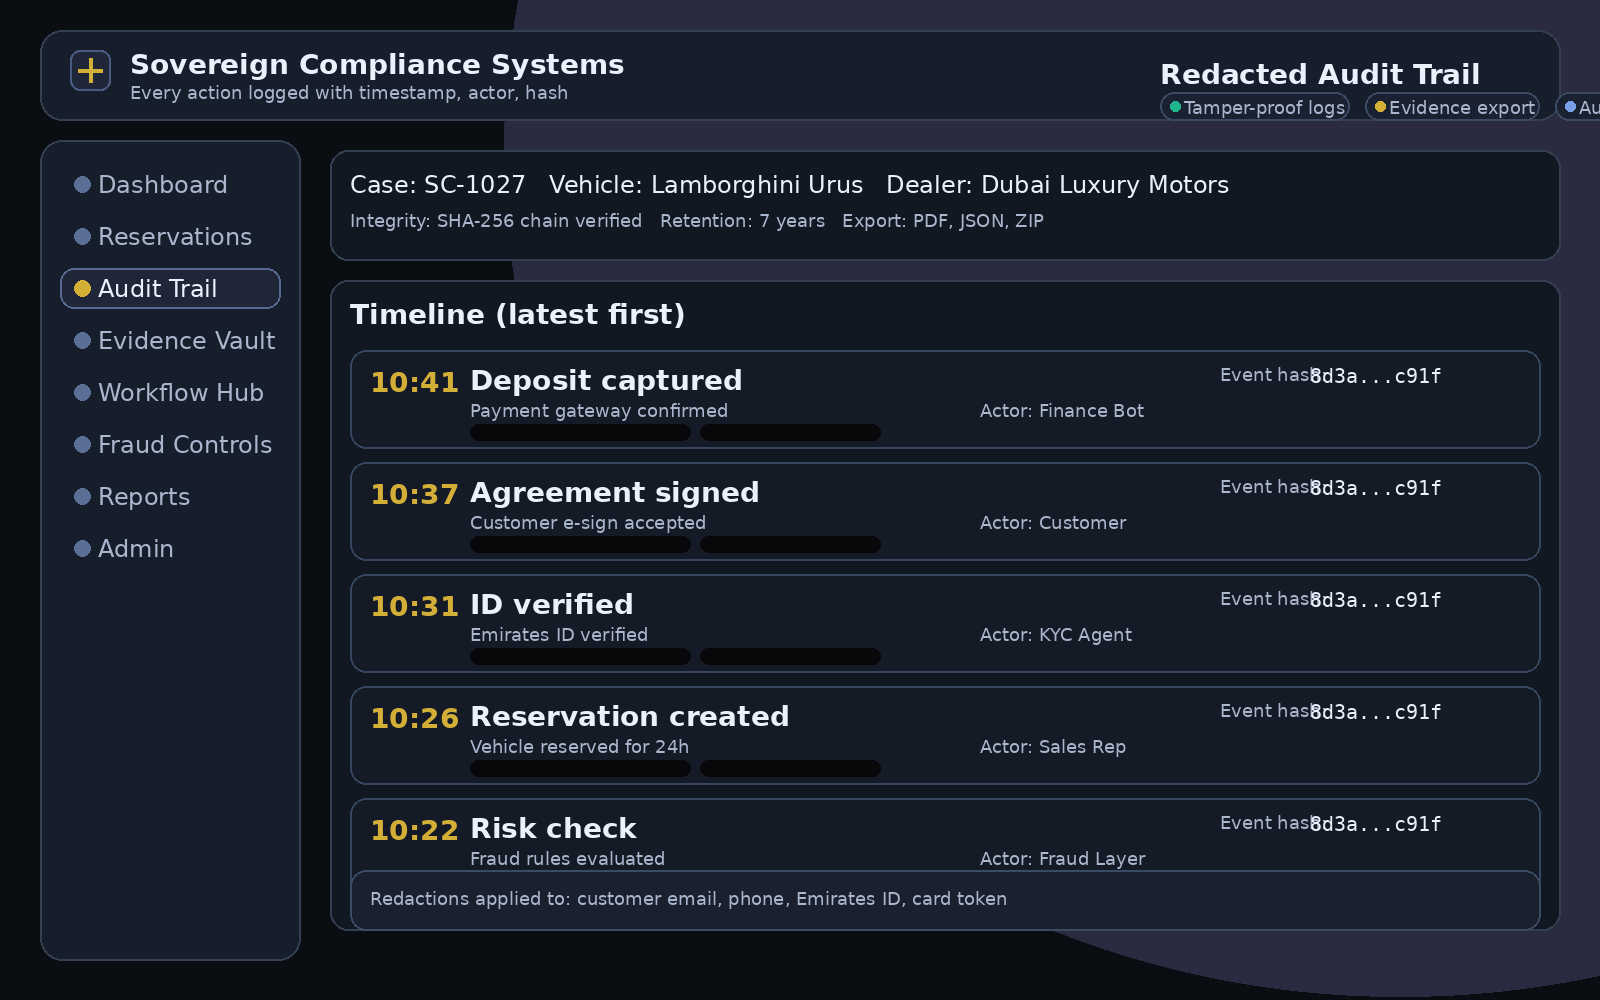Click the yellow Evidence export dot
The width and height of the screenshot is (1600, 1000).
click(x=1381, y=107)
